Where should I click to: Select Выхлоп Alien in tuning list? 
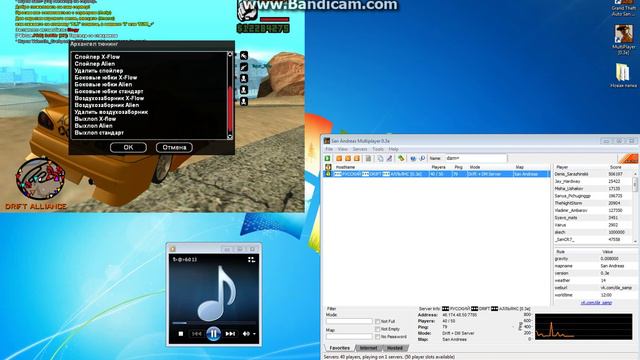[93, 126]
